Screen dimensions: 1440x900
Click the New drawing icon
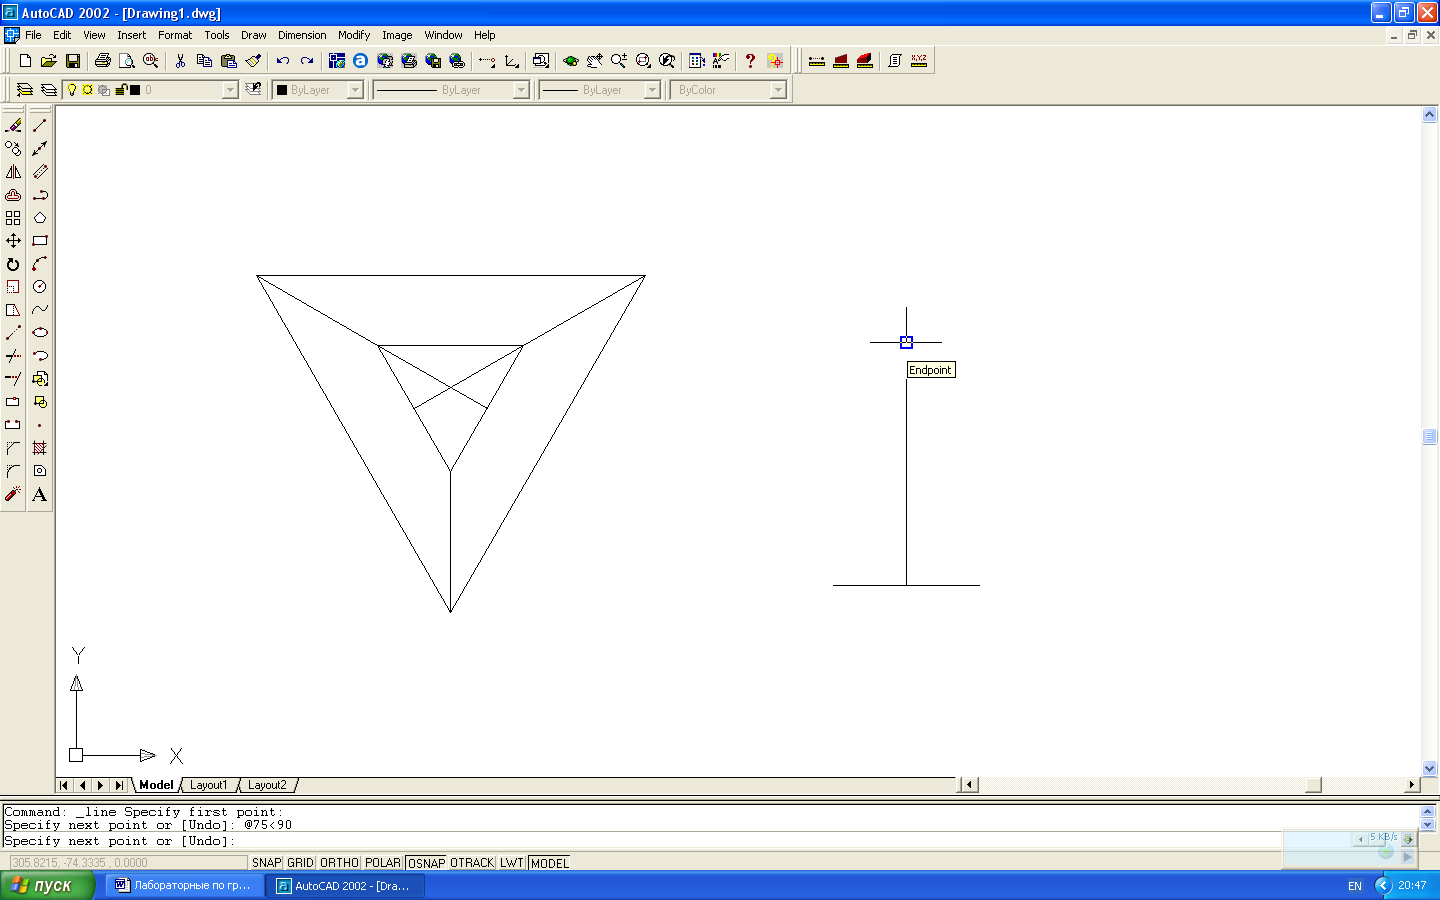click(25, 61)
